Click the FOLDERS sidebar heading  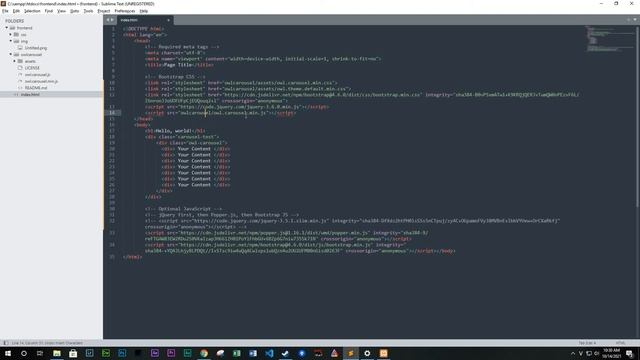click(x=15, y=21)
